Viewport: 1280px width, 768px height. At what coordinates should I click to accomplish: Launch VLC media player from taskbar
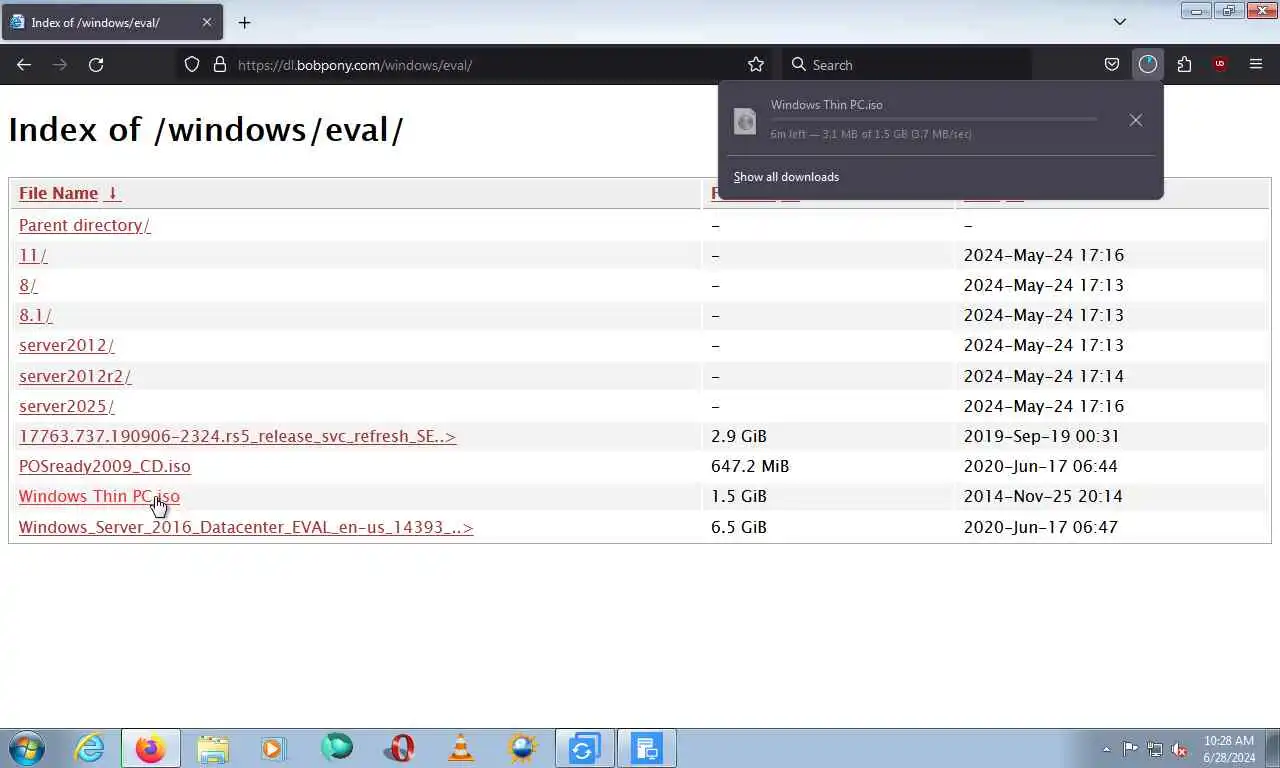point(461,748)
